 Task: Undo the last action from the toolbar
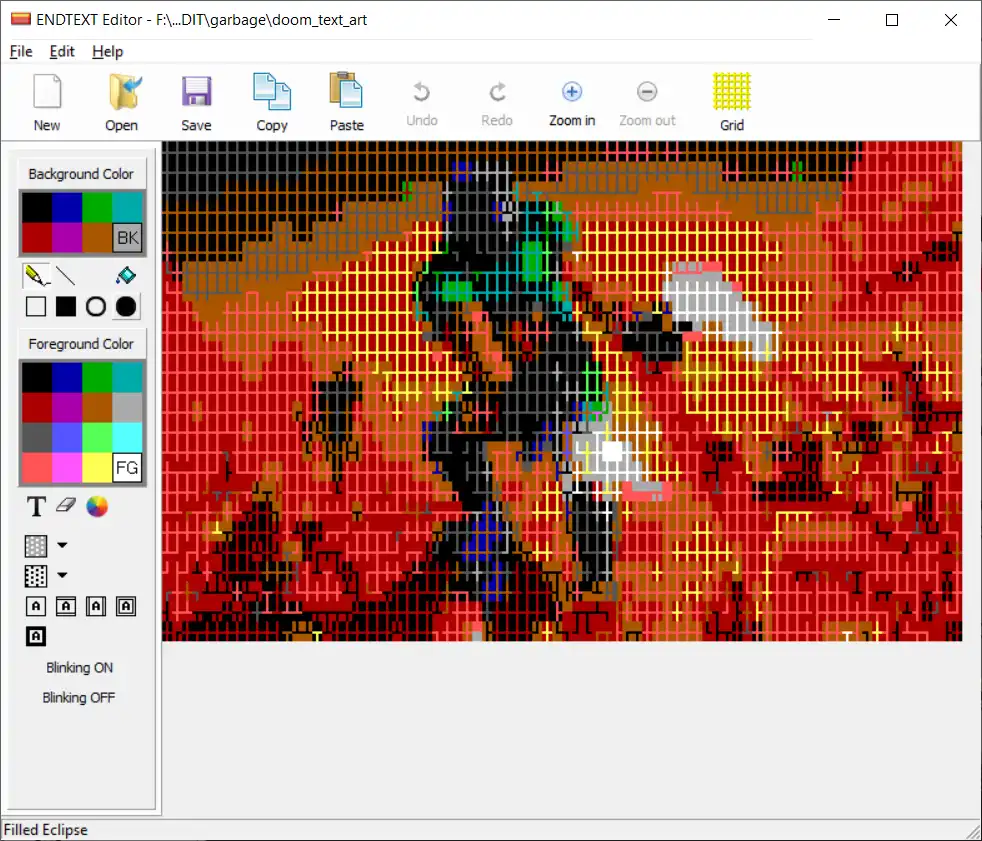(421, 102)
